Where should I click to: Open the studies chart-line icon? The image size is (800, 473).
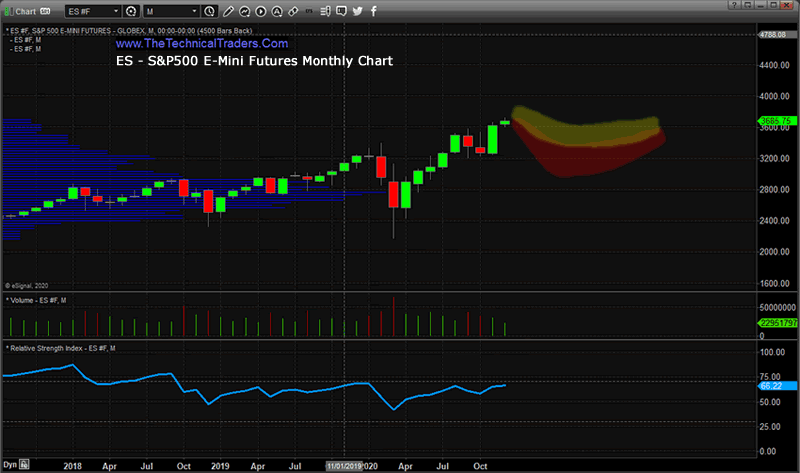coord(245,11)
